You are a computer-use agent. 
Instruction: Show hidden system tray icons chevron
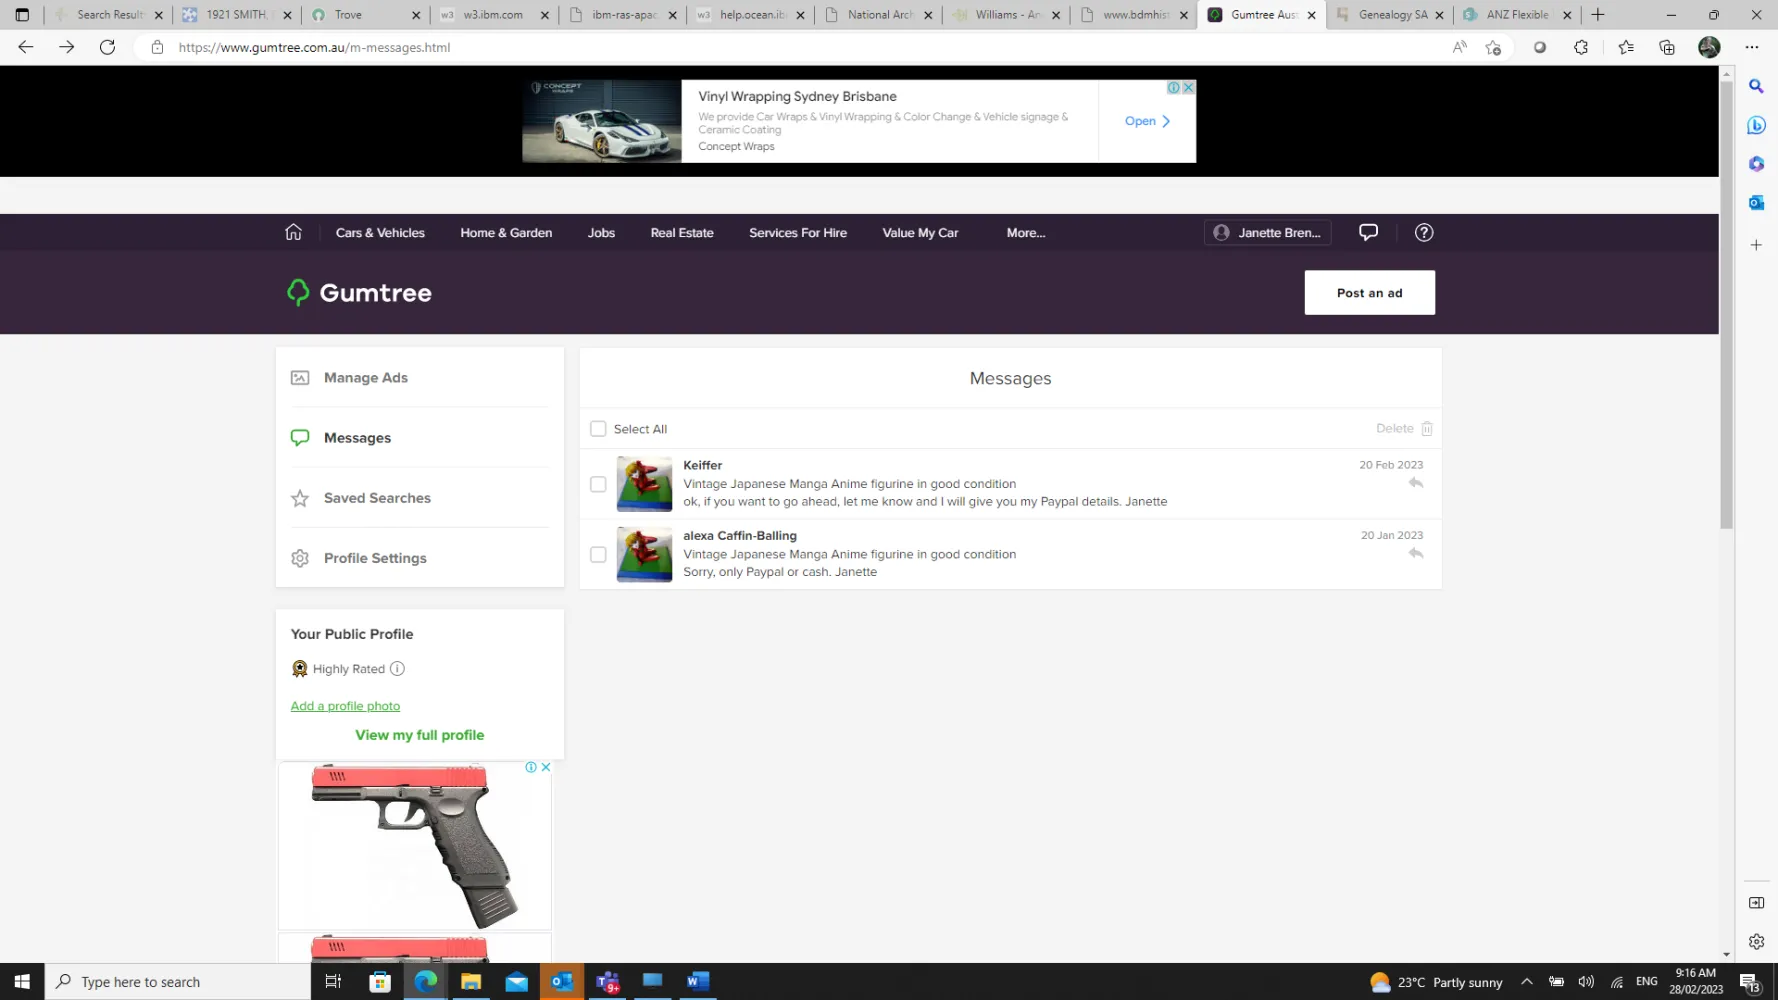point(1526,982)
